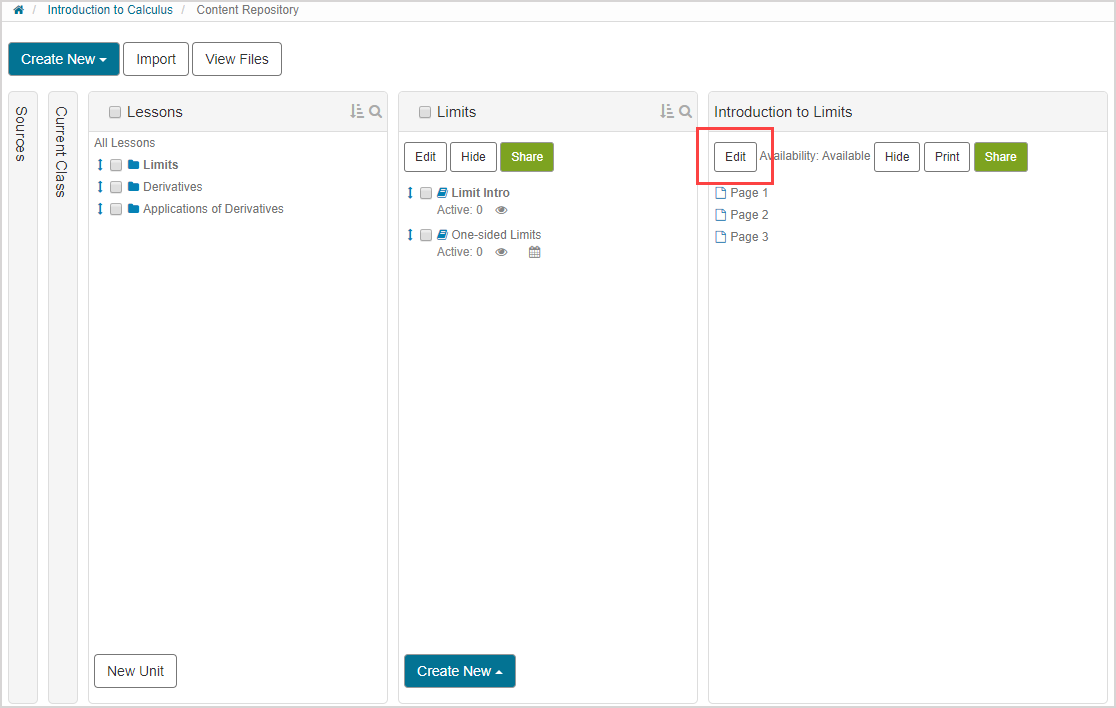Check the Derivatives folder checkbox
This screenshot has width=1116, height=708.
[x=116, y=187]
